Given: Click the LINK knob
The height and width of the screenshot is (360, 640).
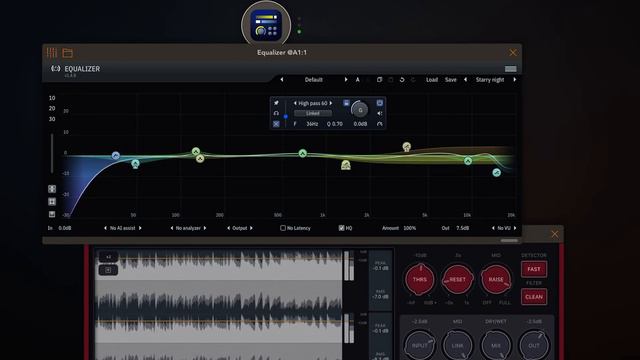Looking at the screenshot, I should click(458, 345).
